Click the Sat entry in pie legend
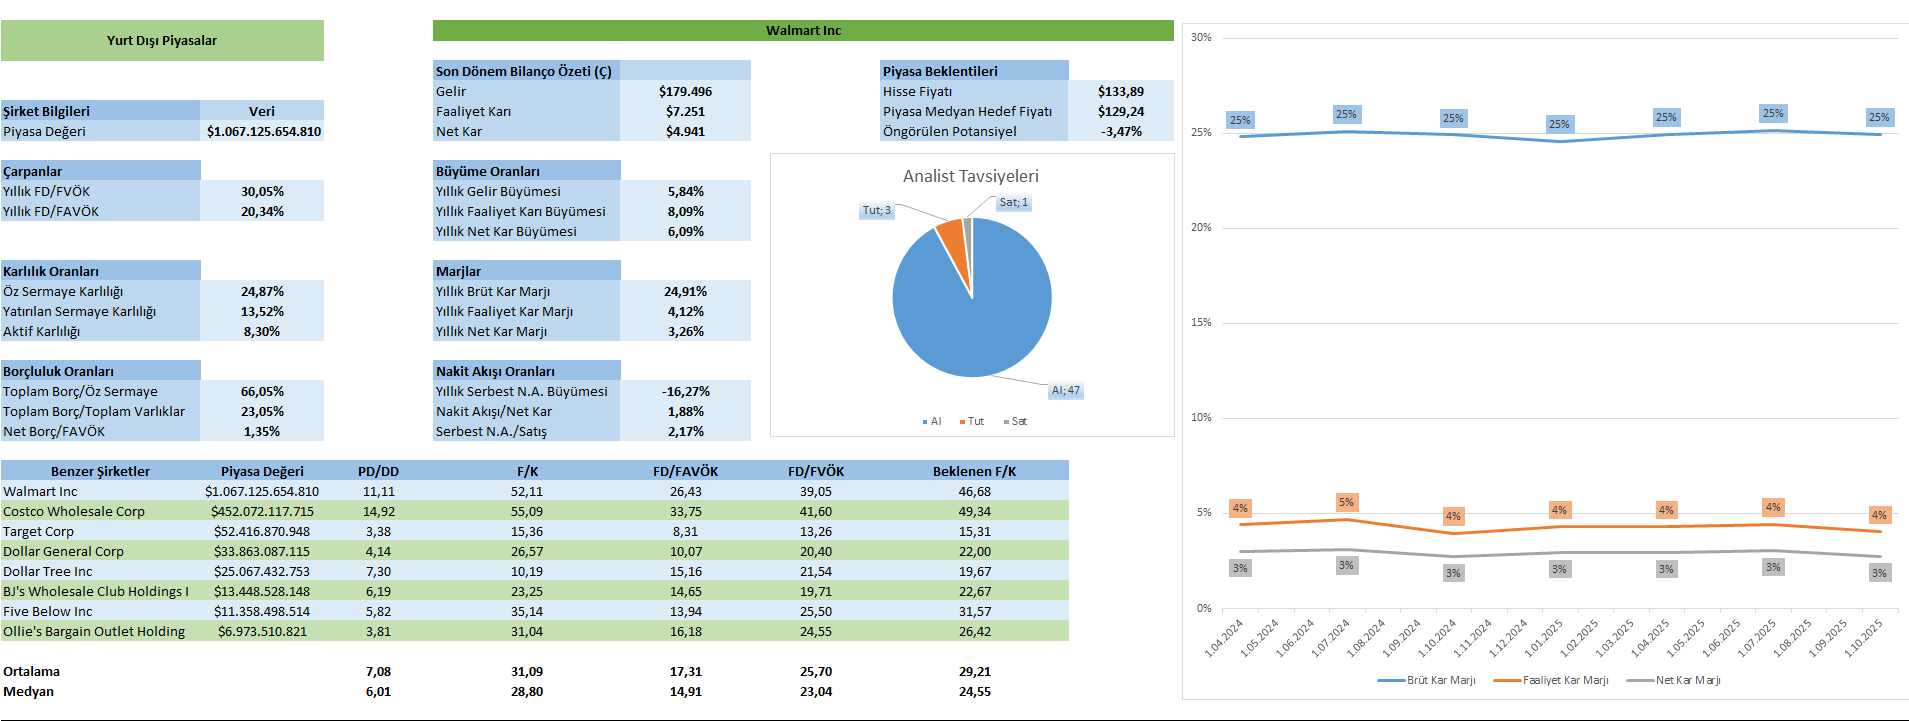The image size is (1909, 721). (x=1017, y=422)
